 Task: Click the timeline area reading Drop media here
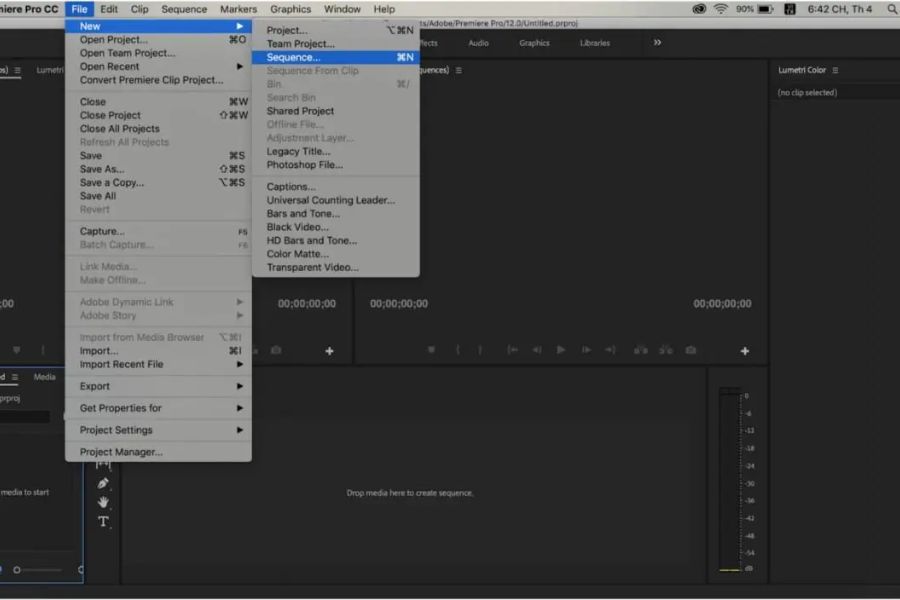pyautogui.click(x=410, y=493)
